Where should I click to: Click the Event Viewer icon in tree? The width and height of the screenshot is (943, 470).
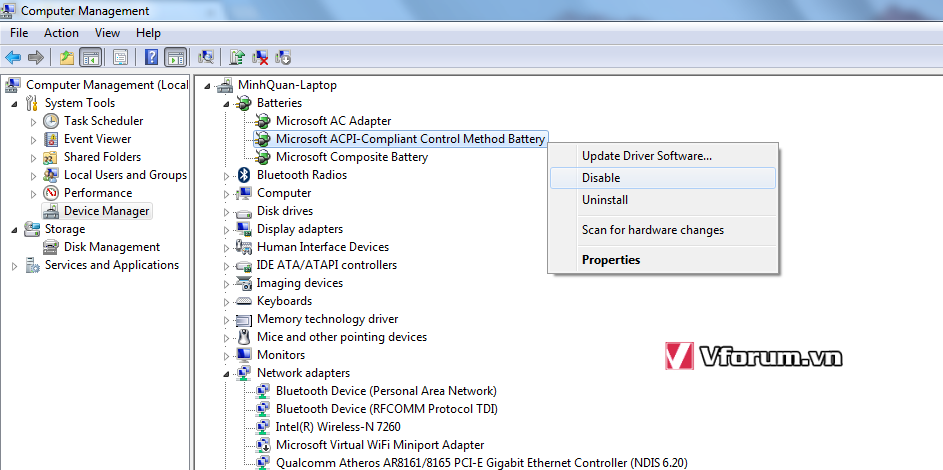51,139
